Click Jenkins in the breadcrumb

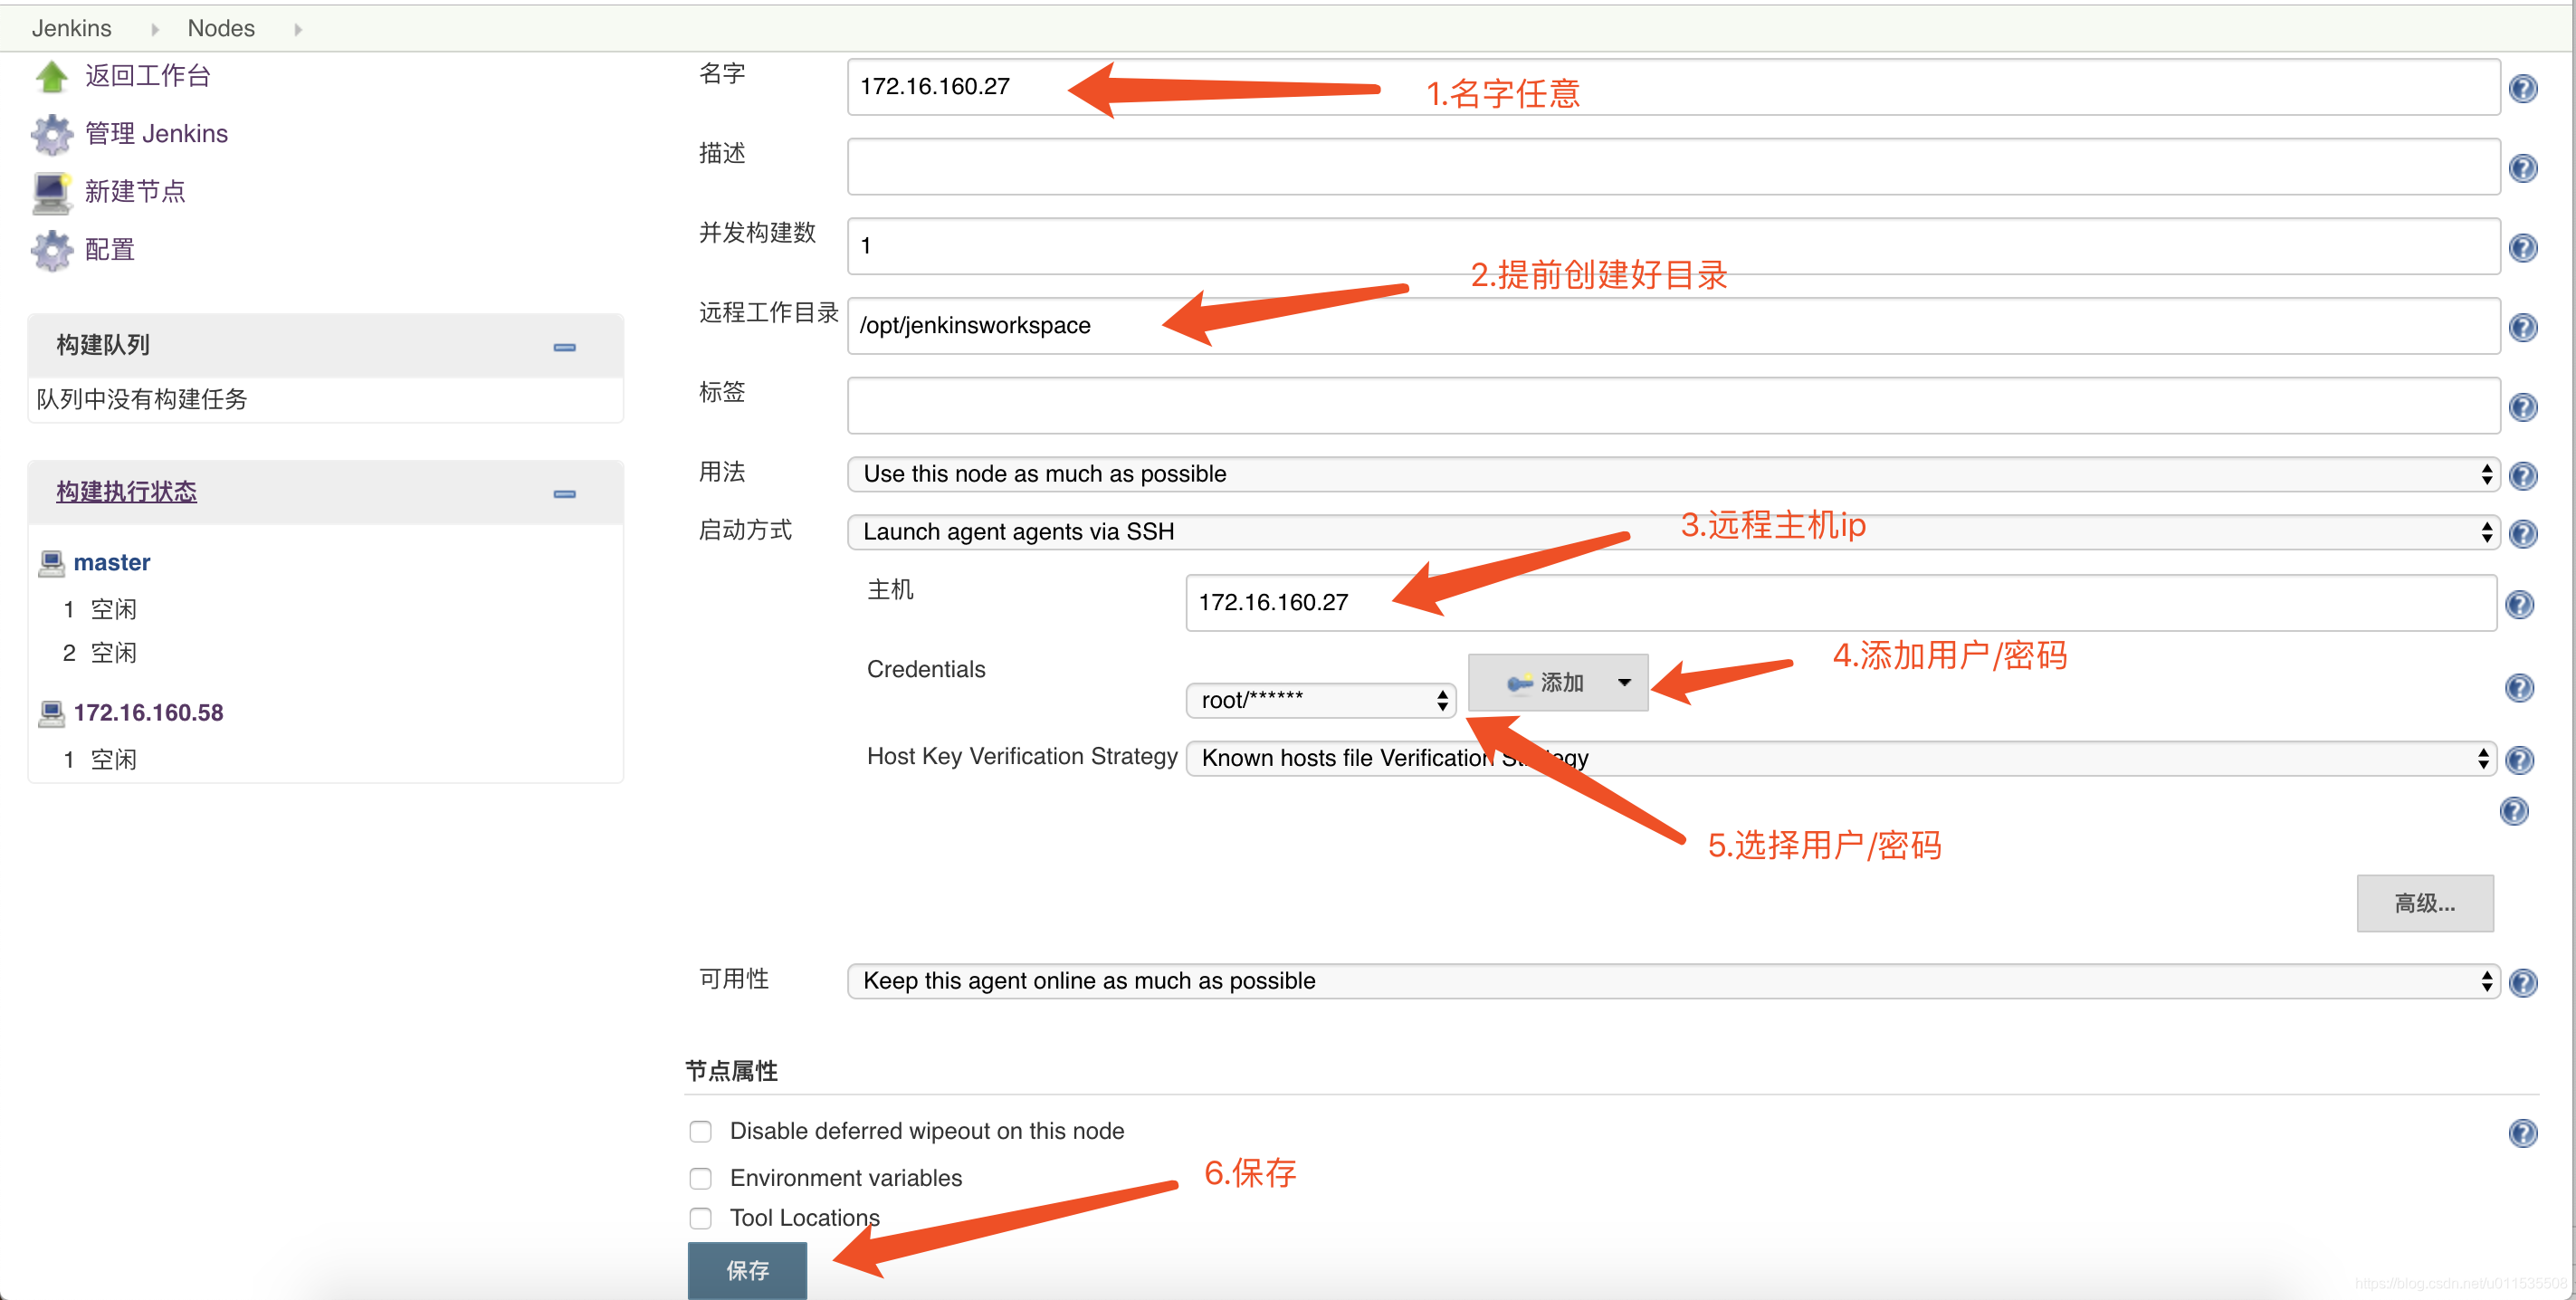(71, 28)
